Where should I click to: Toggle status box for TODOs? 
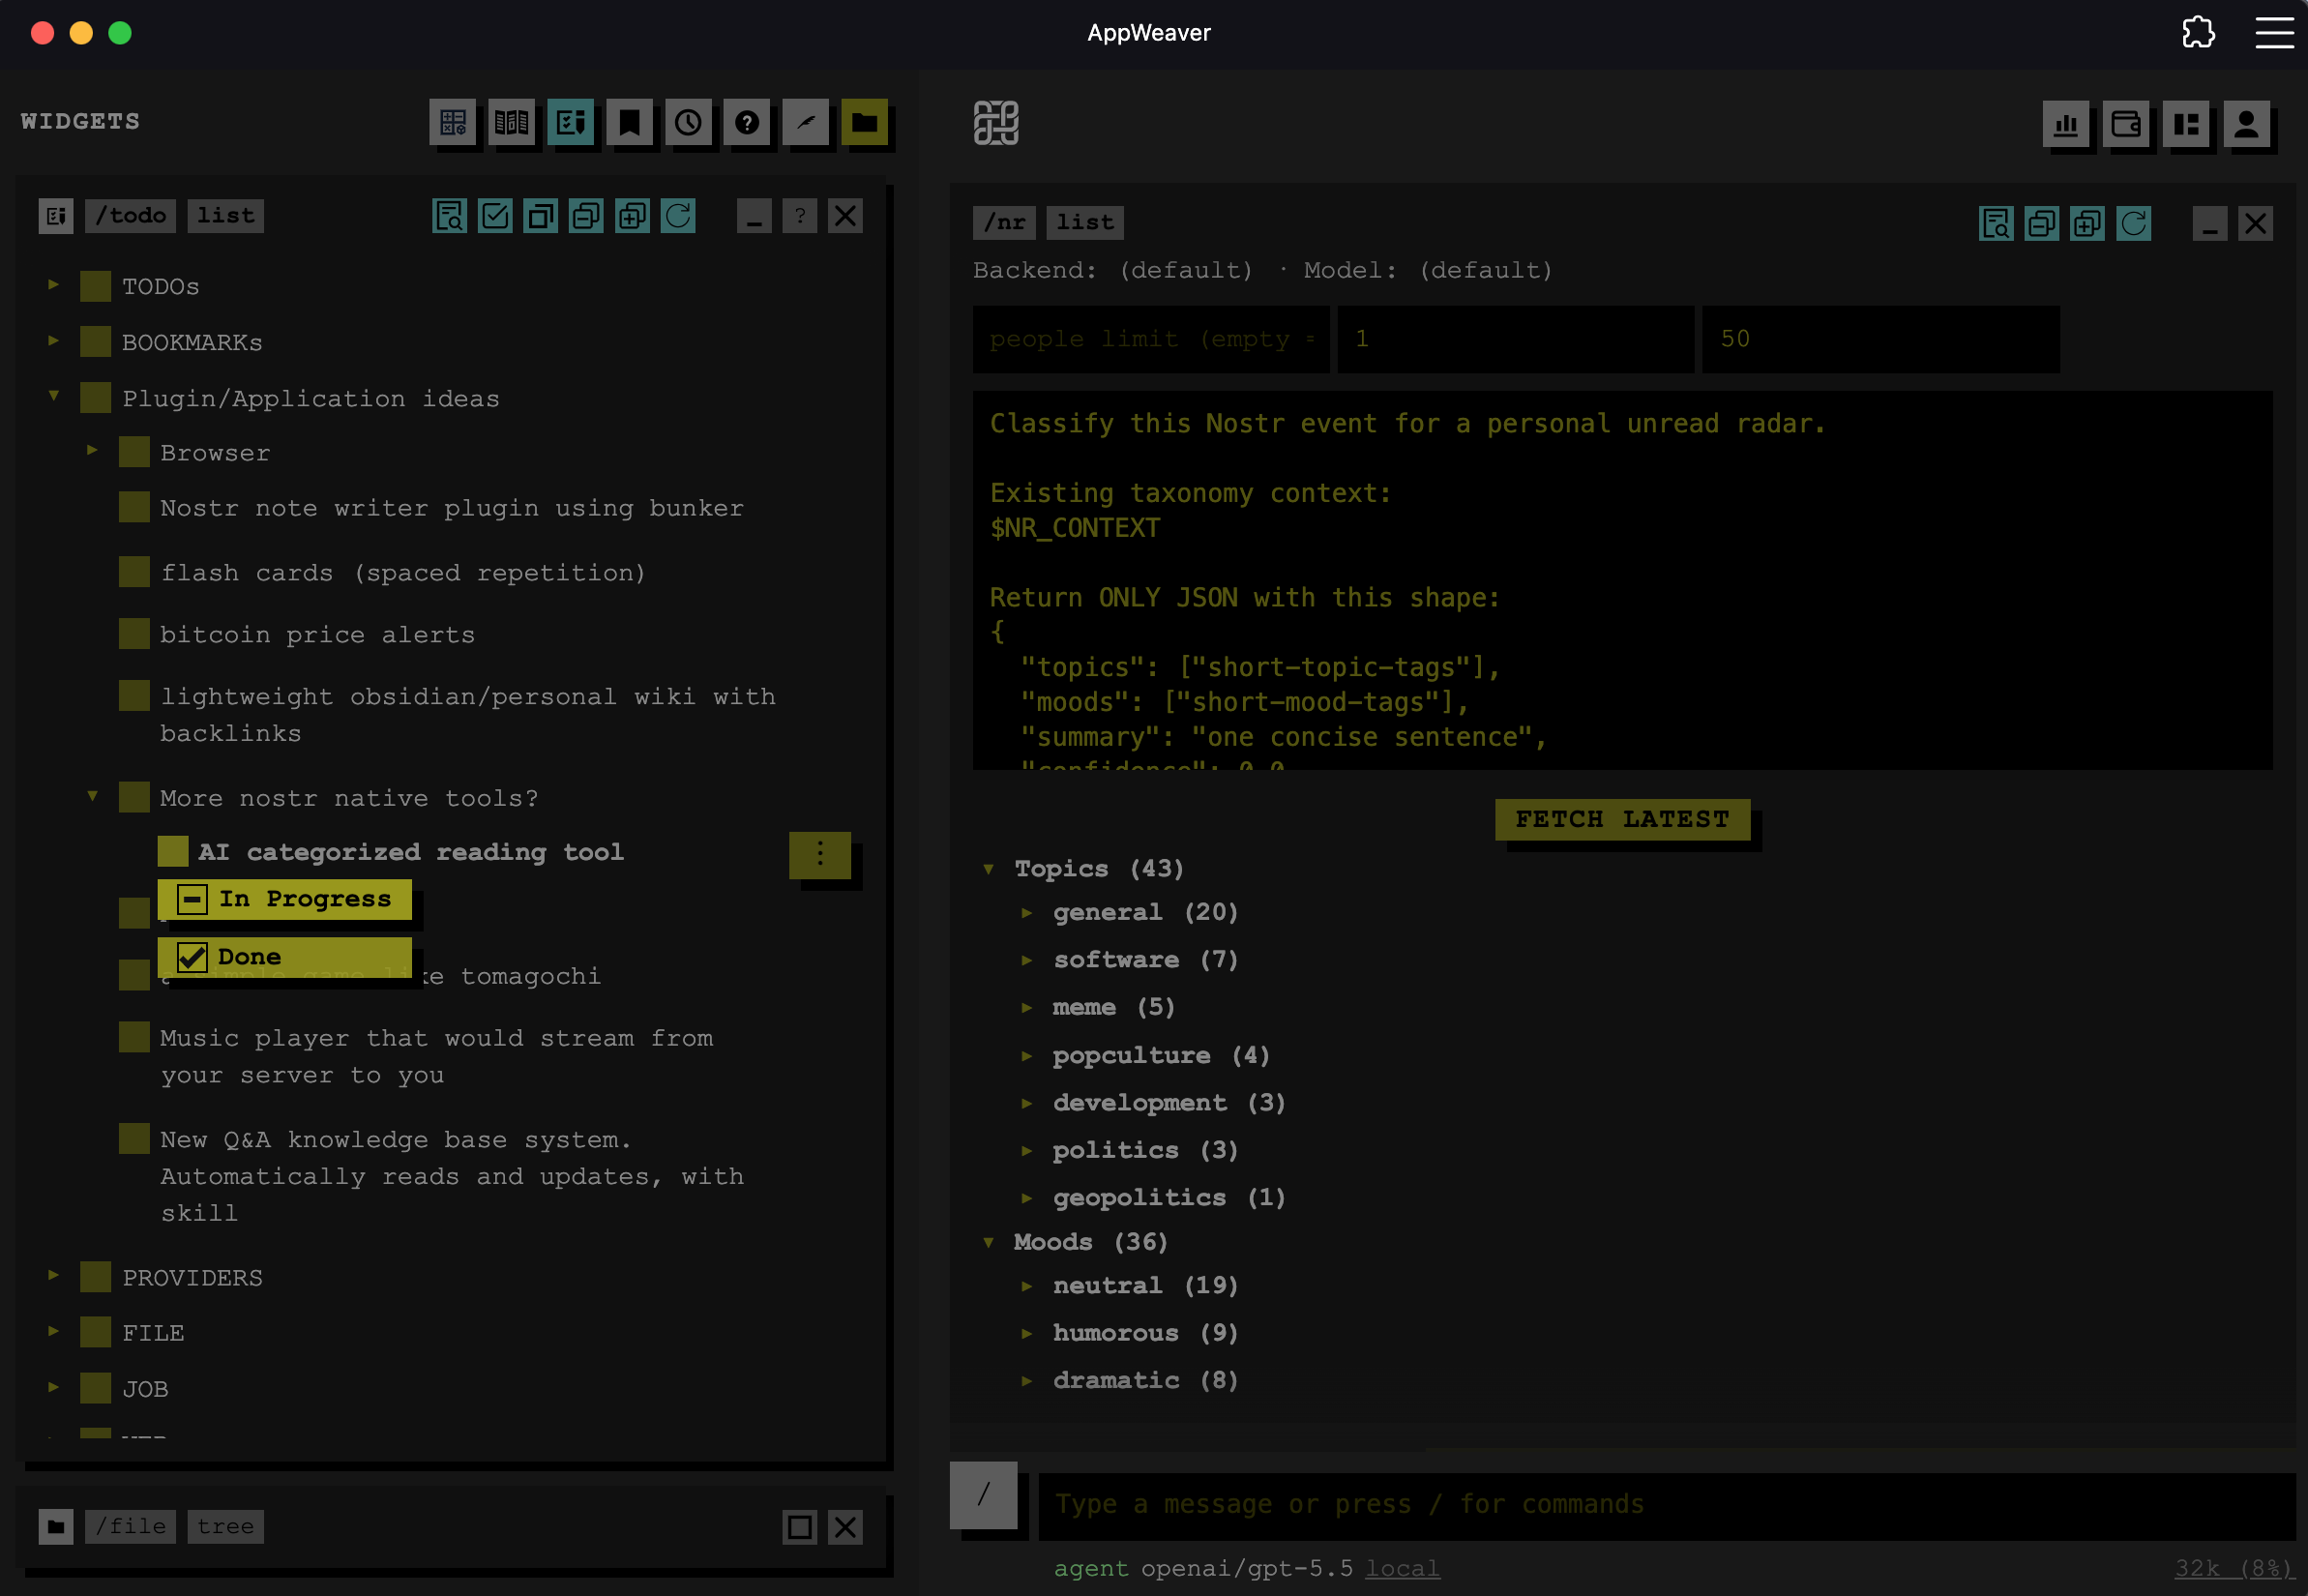click(x=96, y=287)
